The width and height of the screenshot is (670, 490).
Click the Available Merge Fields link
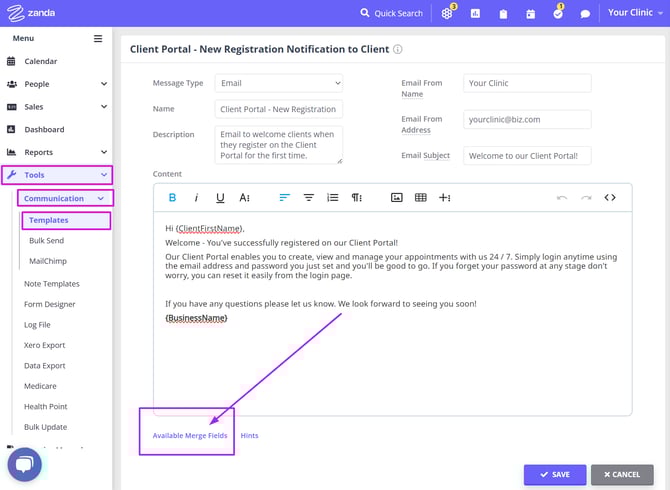190,436
